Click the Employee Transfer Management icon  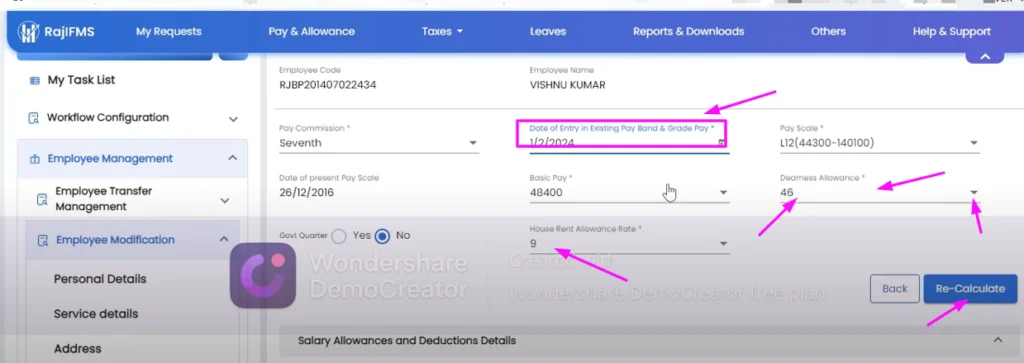pos(42,199)
